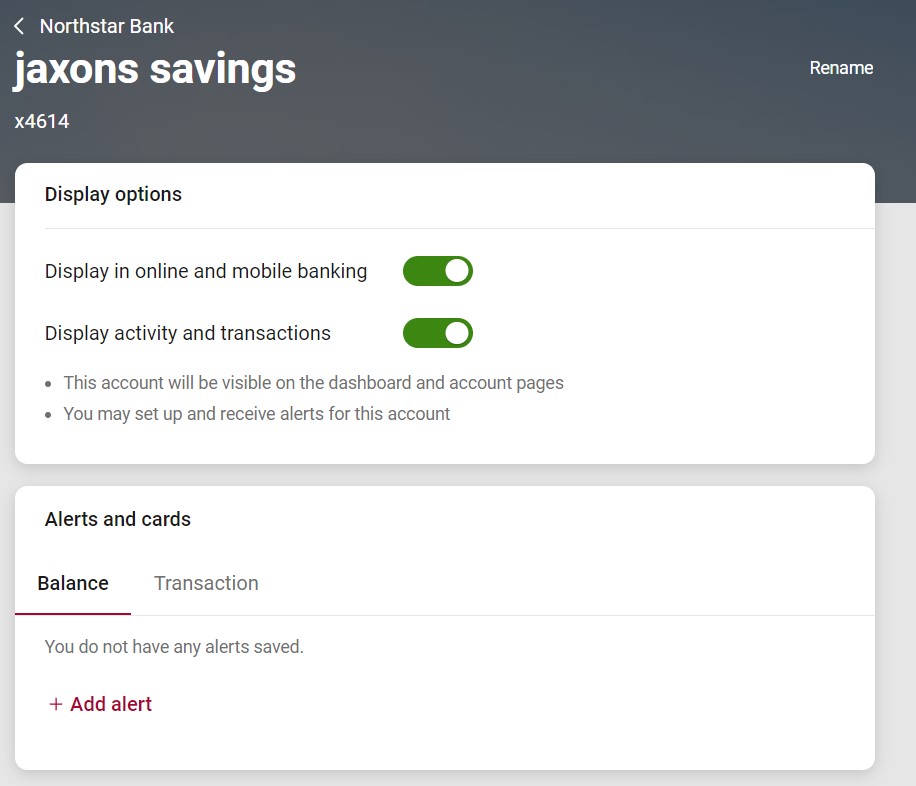Click the plus icon beside Add alert

pos(56,704)
